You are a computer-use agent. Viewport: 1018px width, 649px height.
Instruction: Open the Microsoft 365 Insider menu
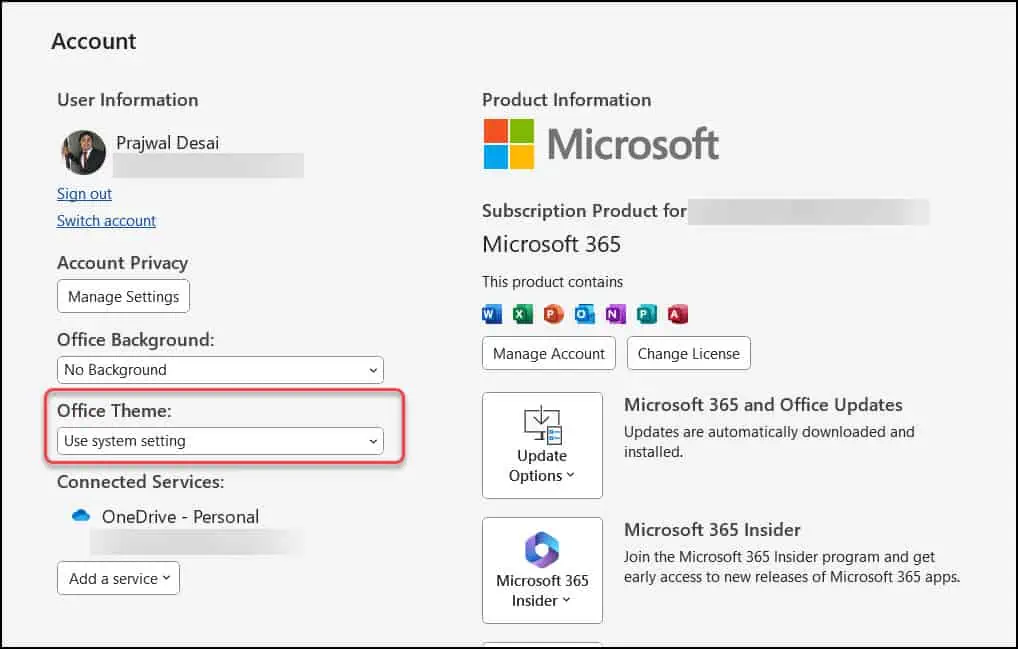542,570
